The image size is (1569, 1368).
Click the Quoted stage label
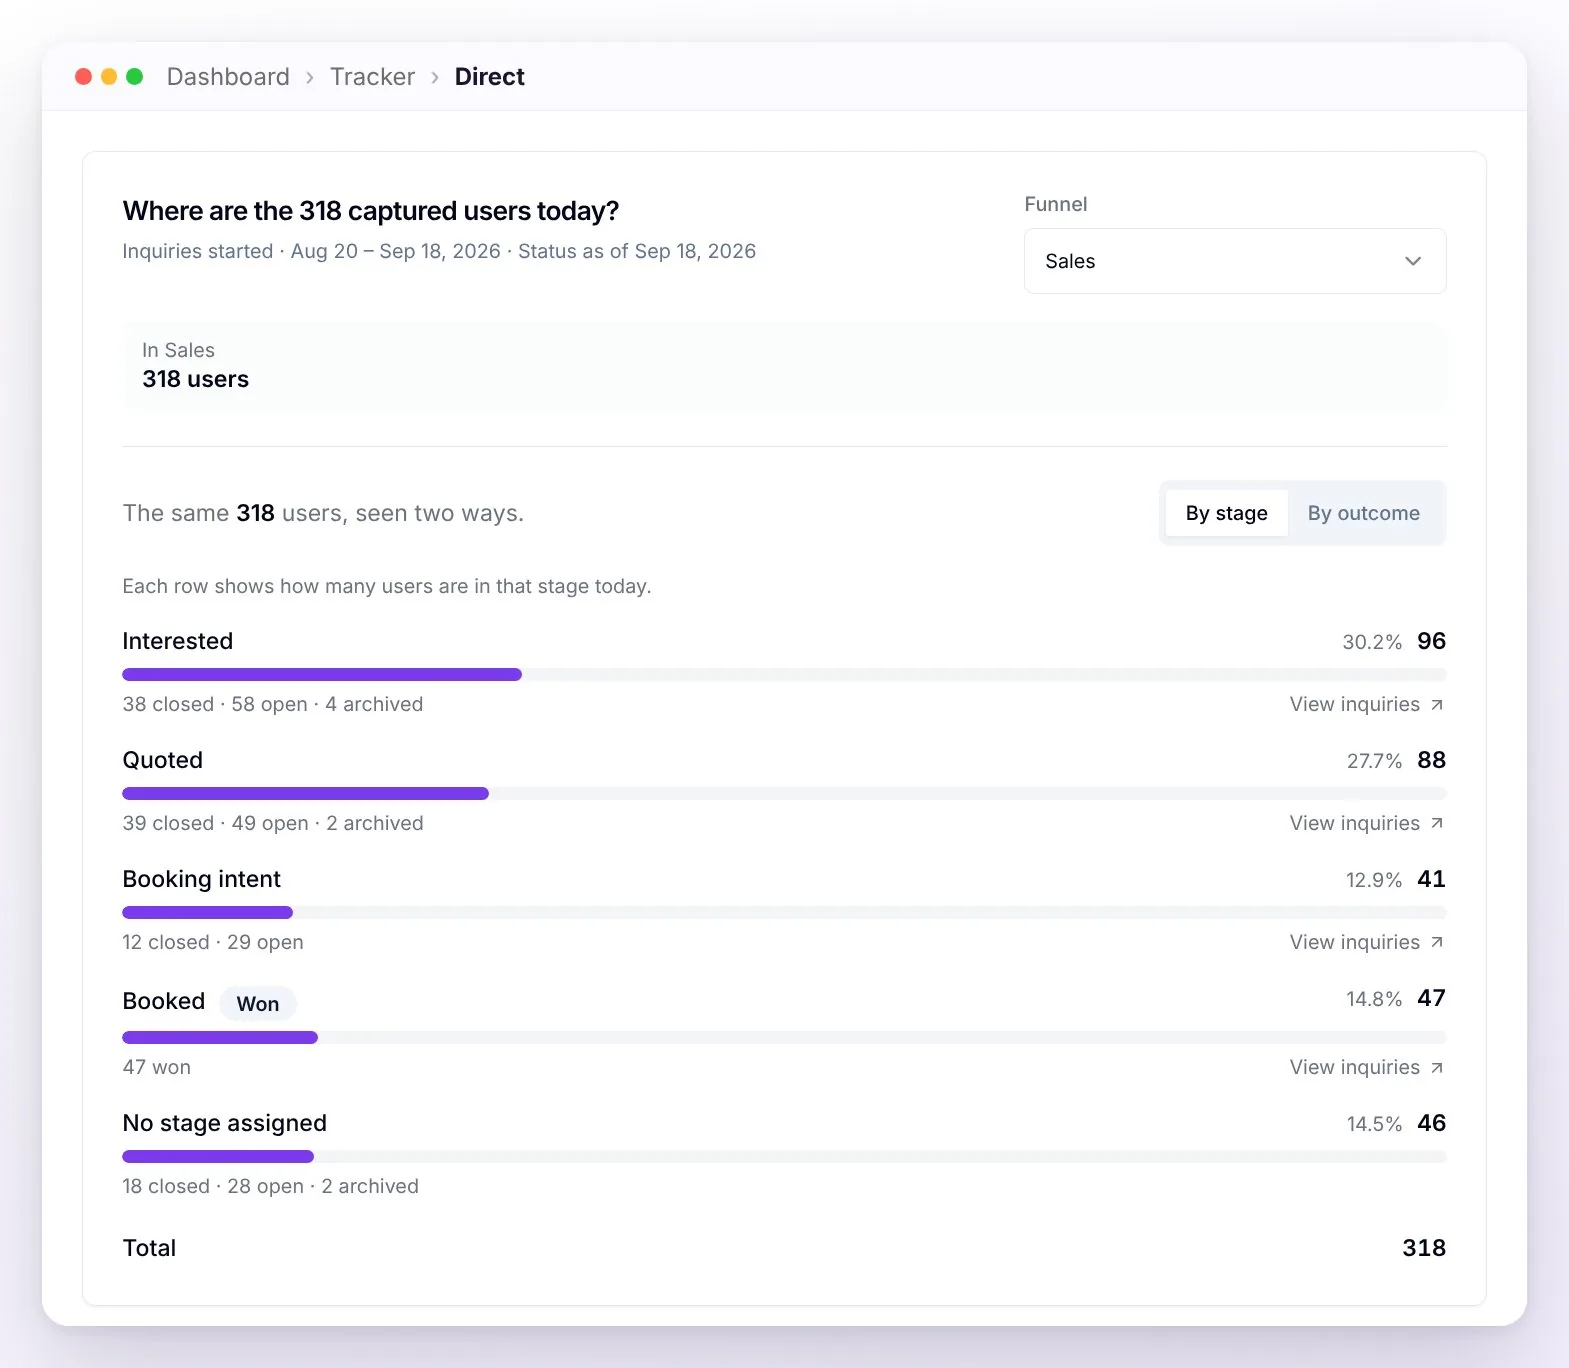(163, 760)
